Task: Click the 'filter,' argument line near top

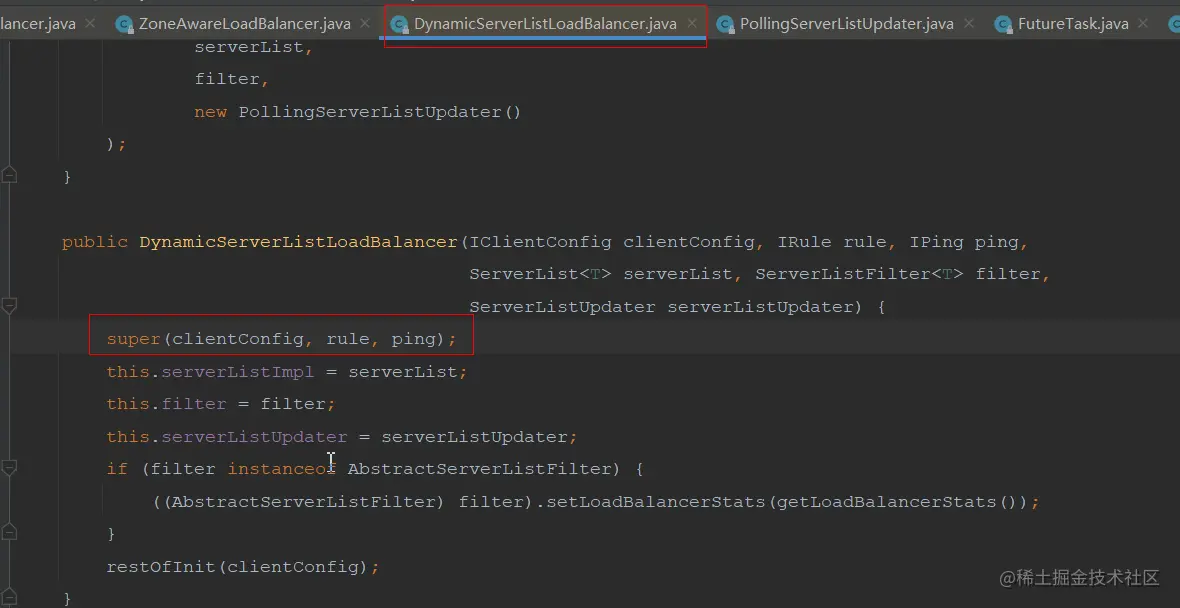Action: click(x=232, y=79)
